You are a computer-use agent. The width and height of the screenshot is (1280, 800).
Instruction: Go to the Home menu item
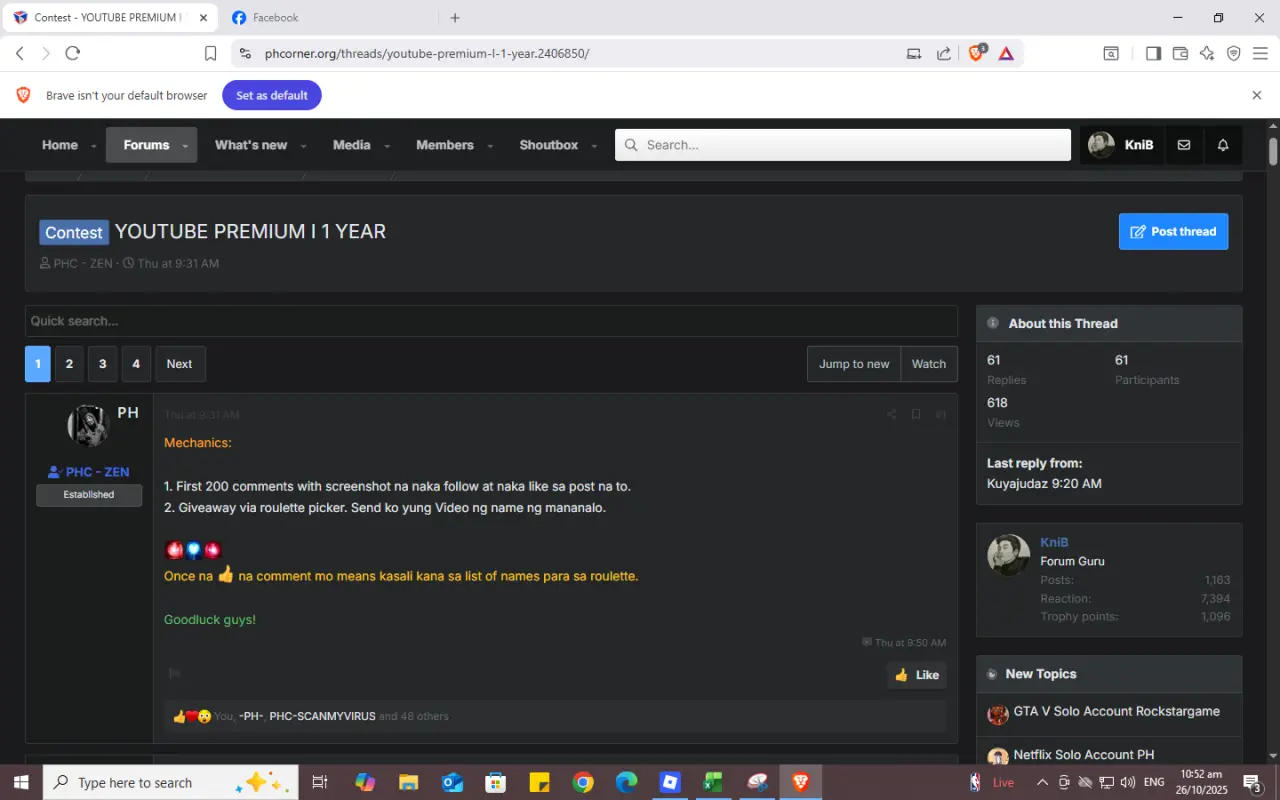click(60, 145)
